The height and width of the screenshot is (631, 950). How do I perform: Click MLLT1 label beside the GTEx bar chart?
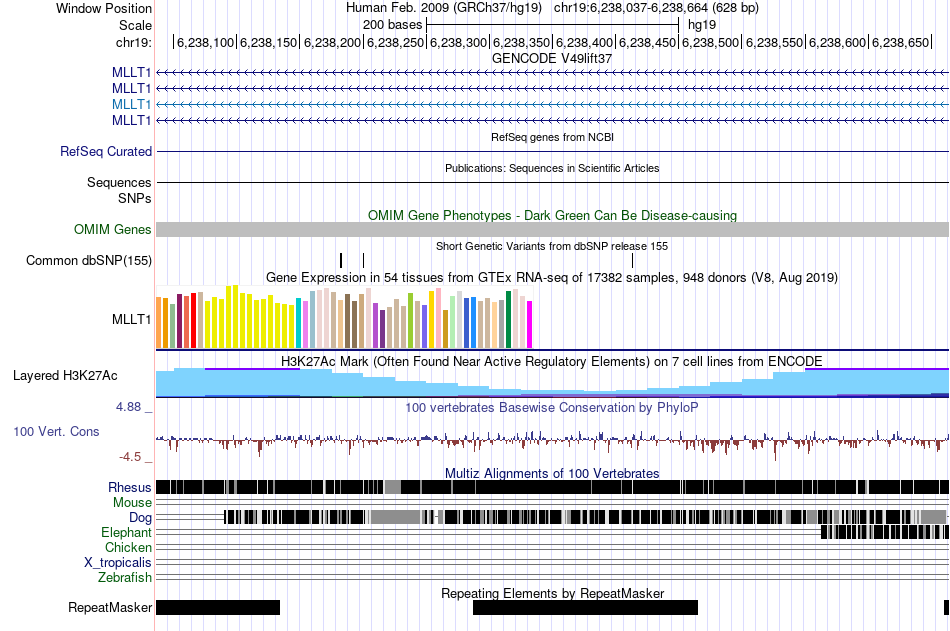tap(131, 319)
